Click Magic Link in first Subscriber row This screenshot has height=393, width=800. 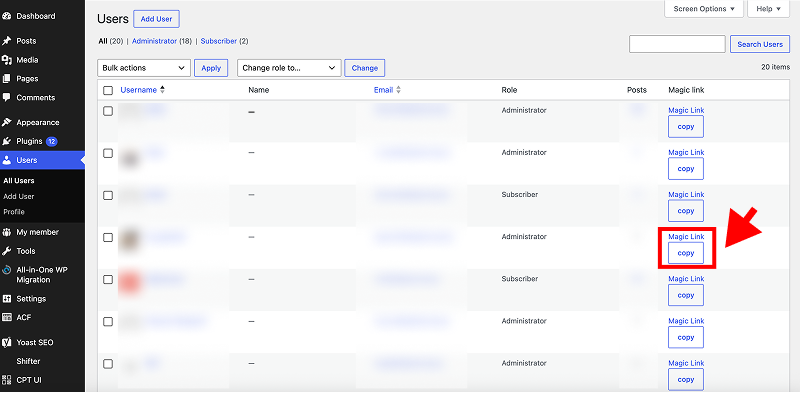click(x=686, y=194)
